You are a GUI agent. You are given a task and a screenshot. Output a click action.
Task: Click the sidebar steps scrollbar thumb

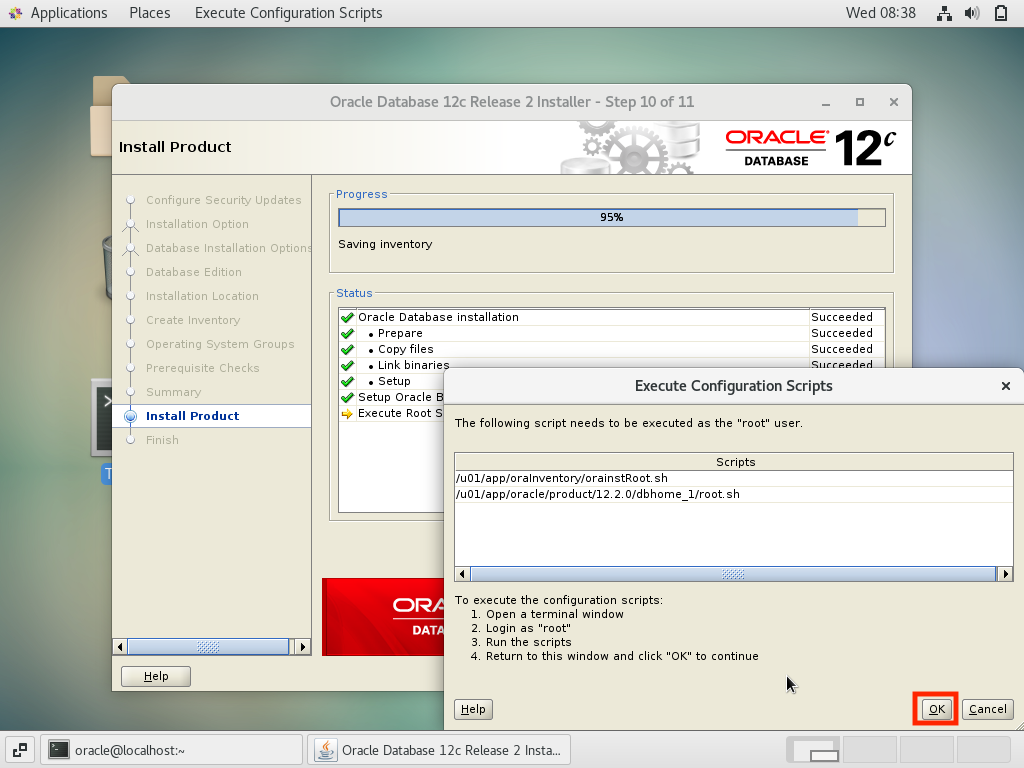tap(208, 647)
